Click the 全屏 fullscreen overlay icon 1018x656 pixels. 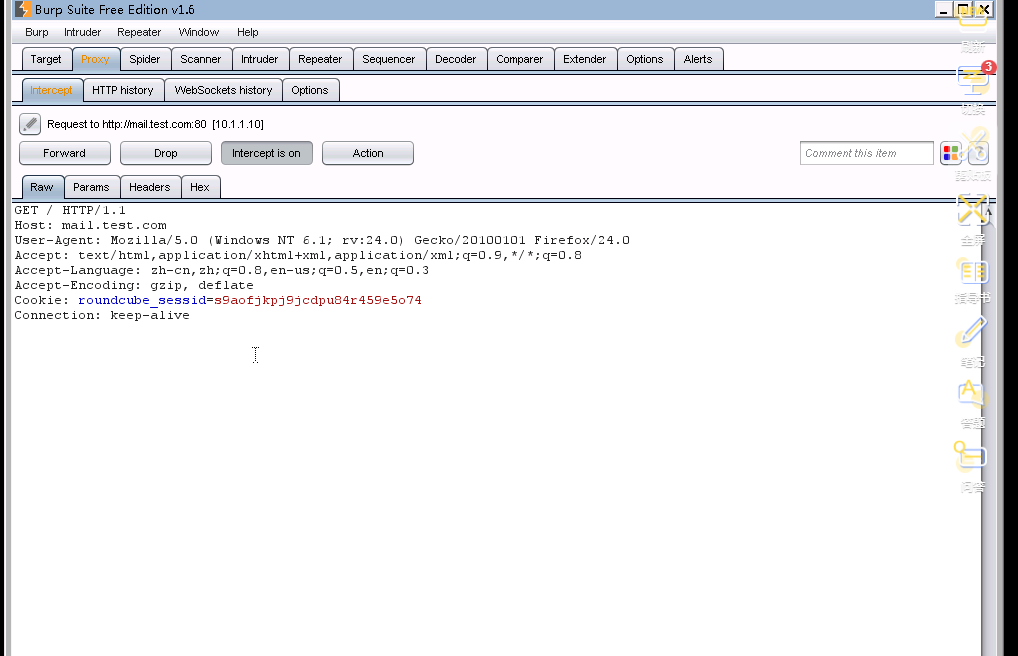point(973,210)
